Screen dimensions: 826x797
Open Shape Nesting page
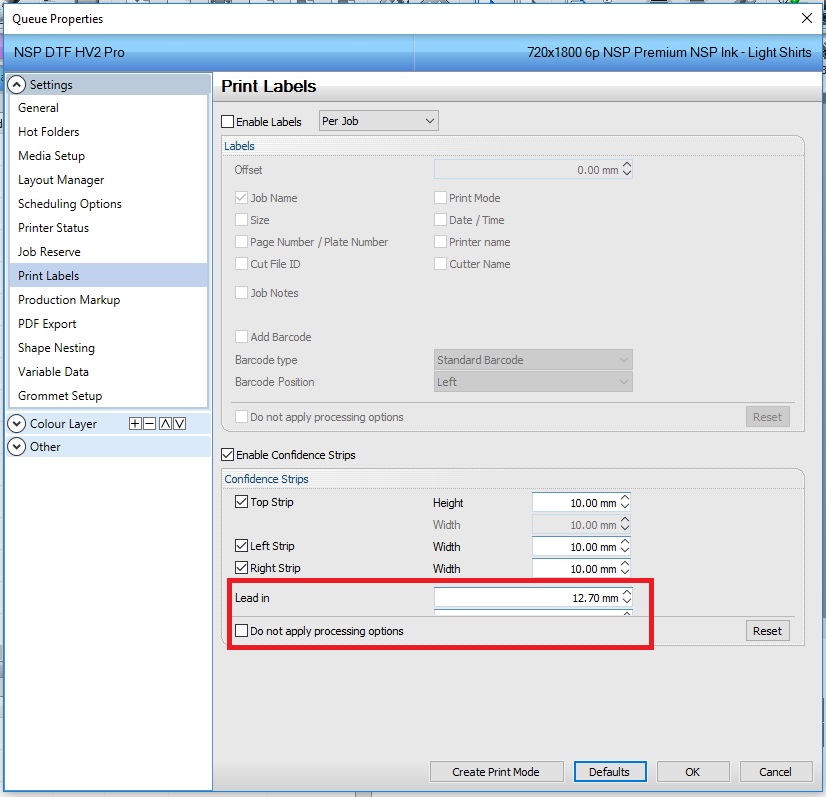tap(109, 348)
